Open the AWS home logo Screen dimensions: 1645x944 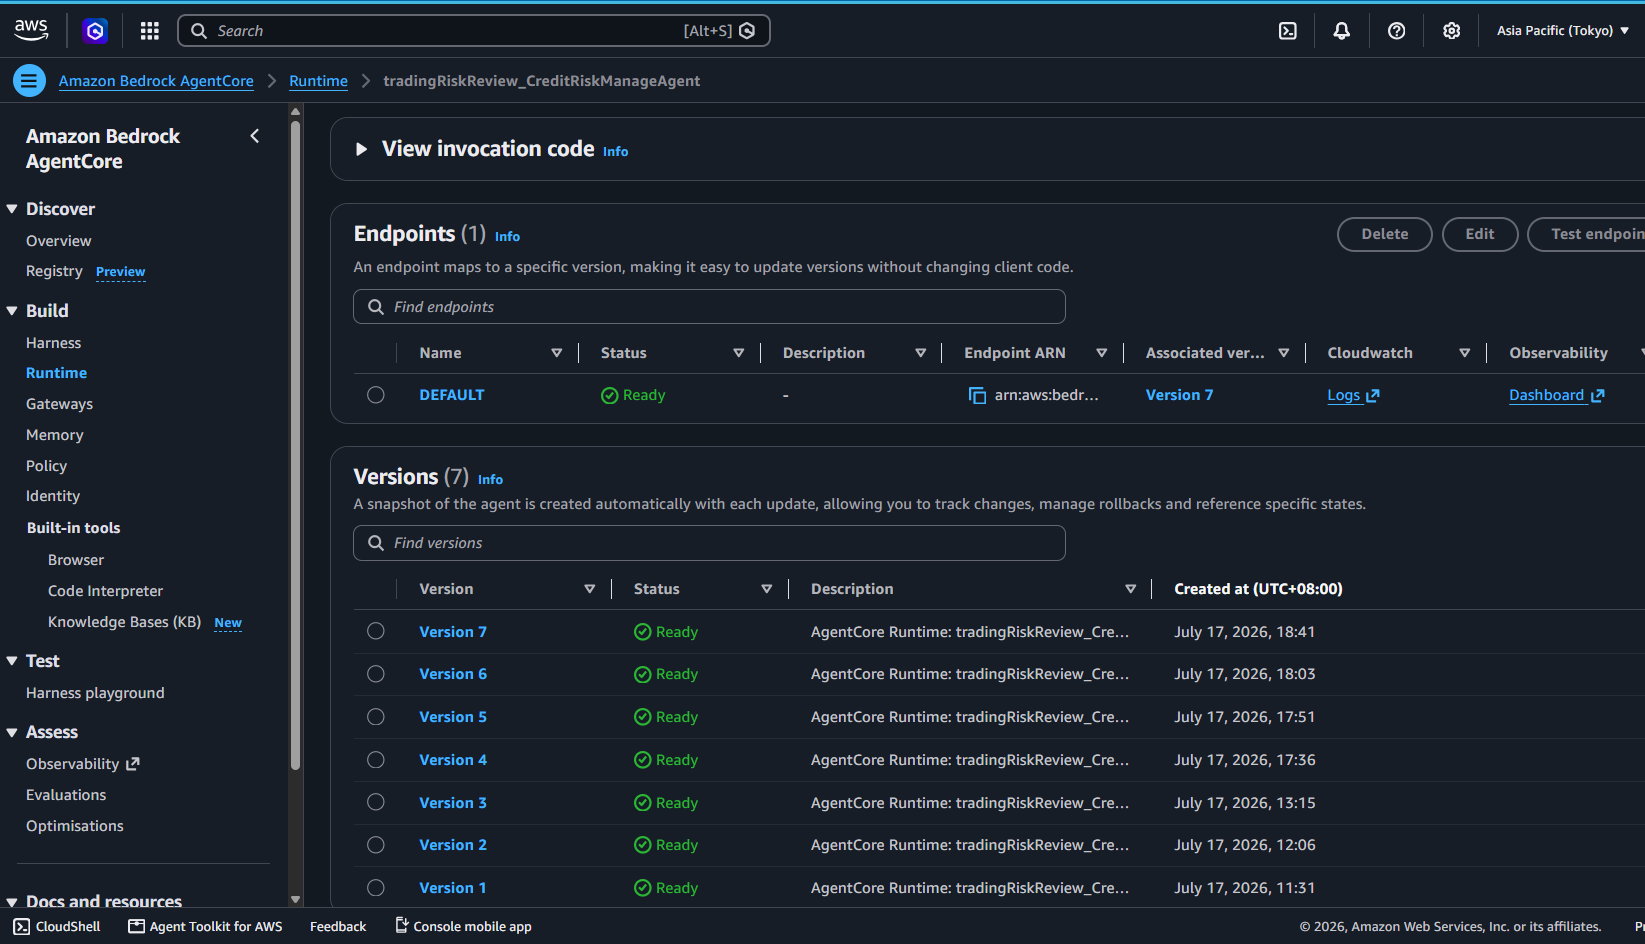(31, 30)
